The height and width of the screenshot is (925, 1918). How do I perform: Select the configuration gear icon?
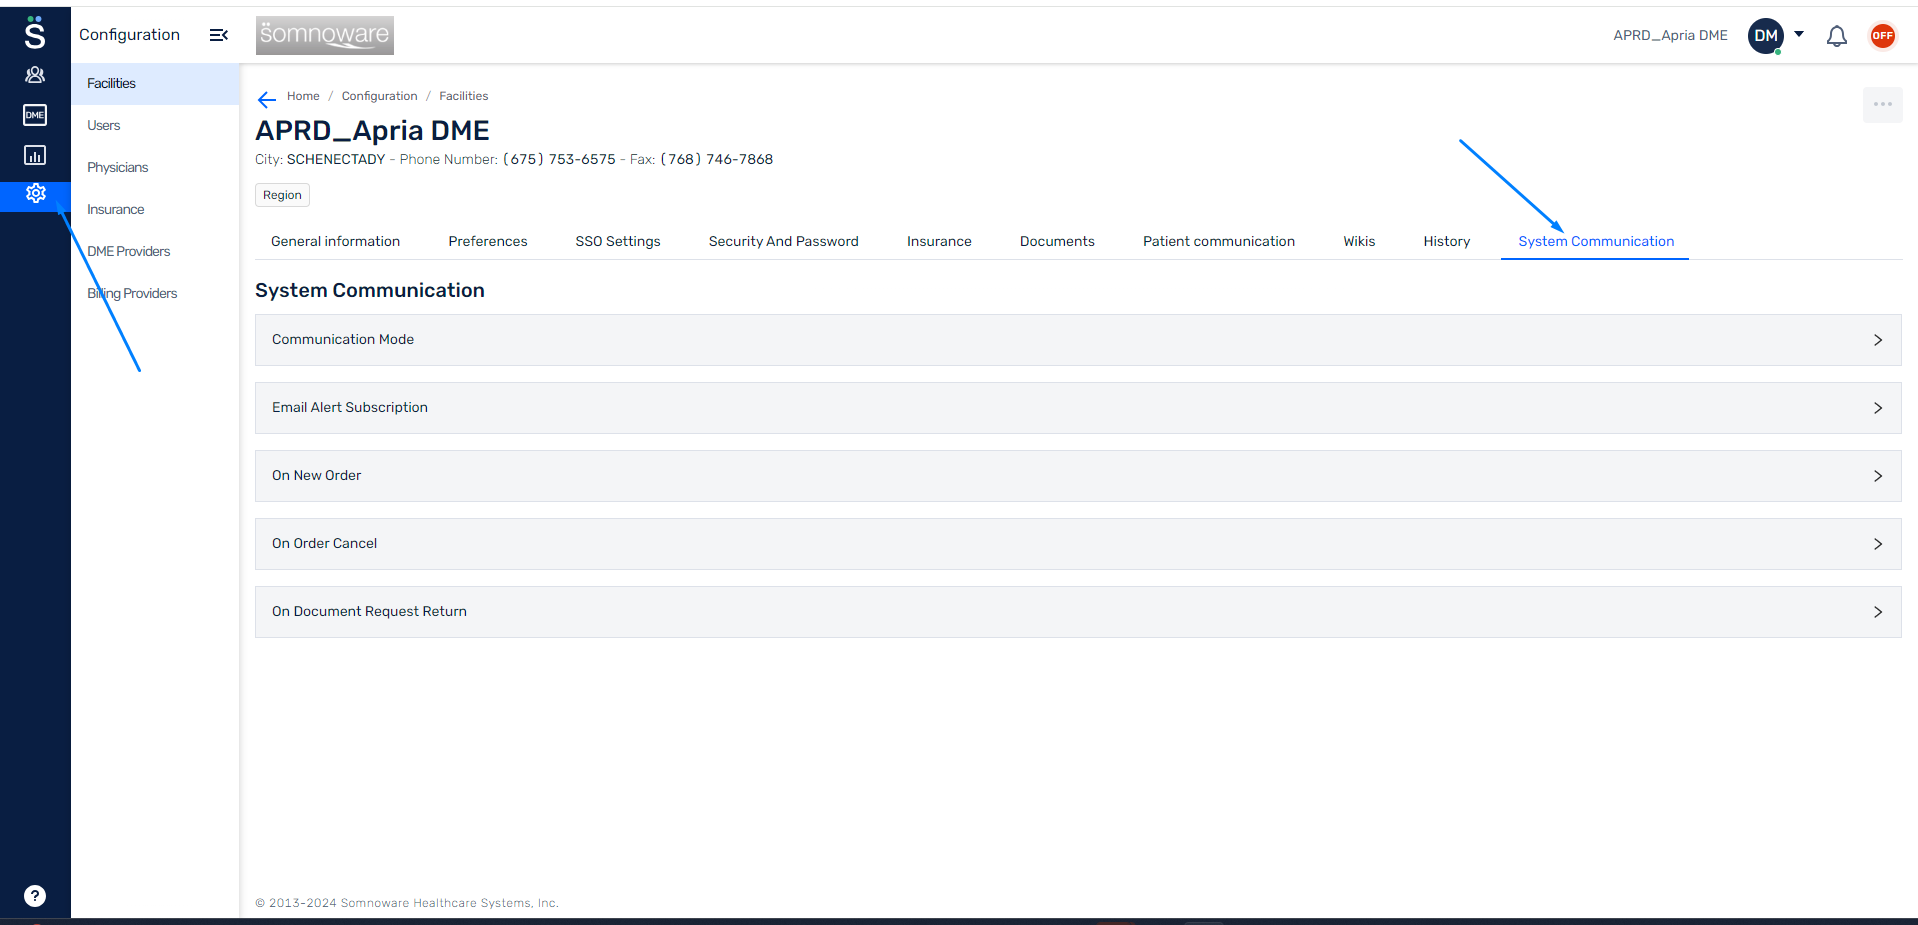(x=35, y=194)
